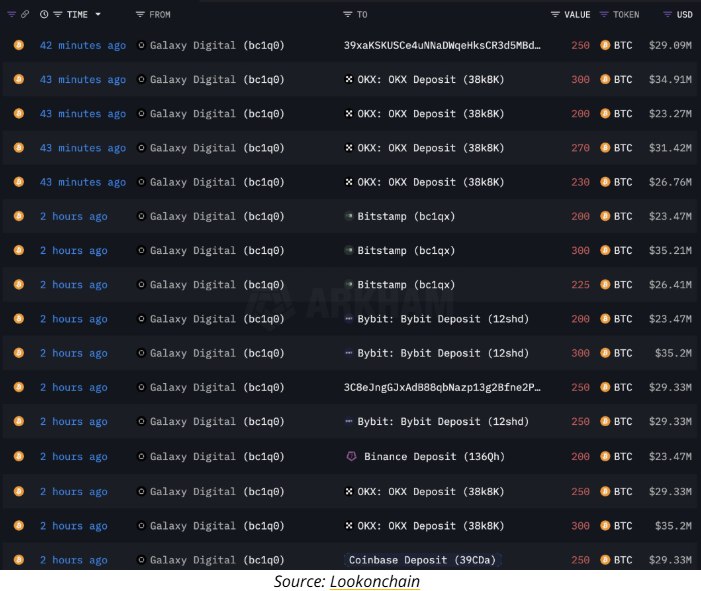The height and width of the screenshot is (591, 701).
Task: Click address 39xaKSKUSCe4uNNaDWqeHksCR3d5MBd…
Action: 442,45
